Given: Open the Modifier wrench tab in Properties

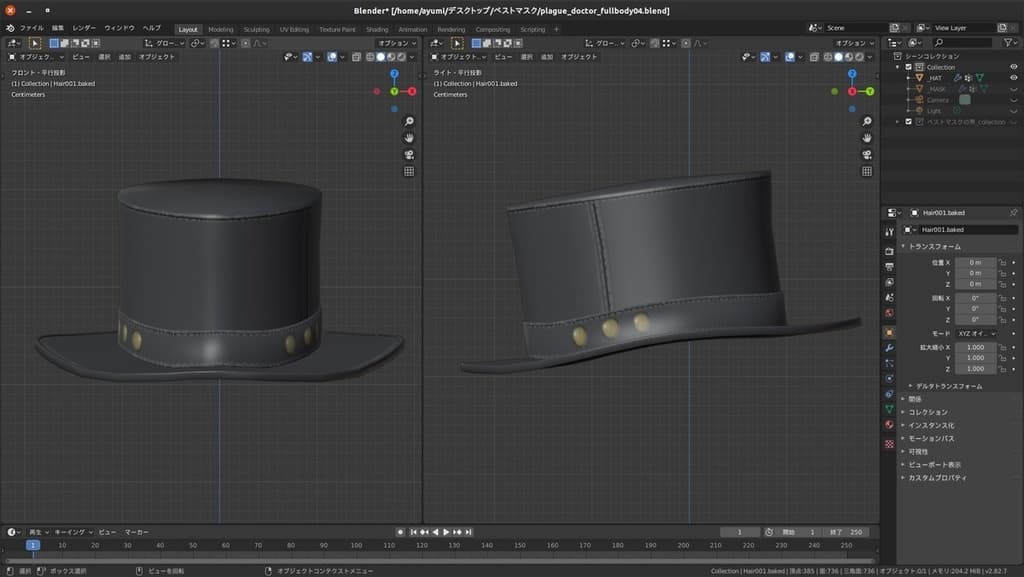Looking at the screenshot, I should pos(889,347).
